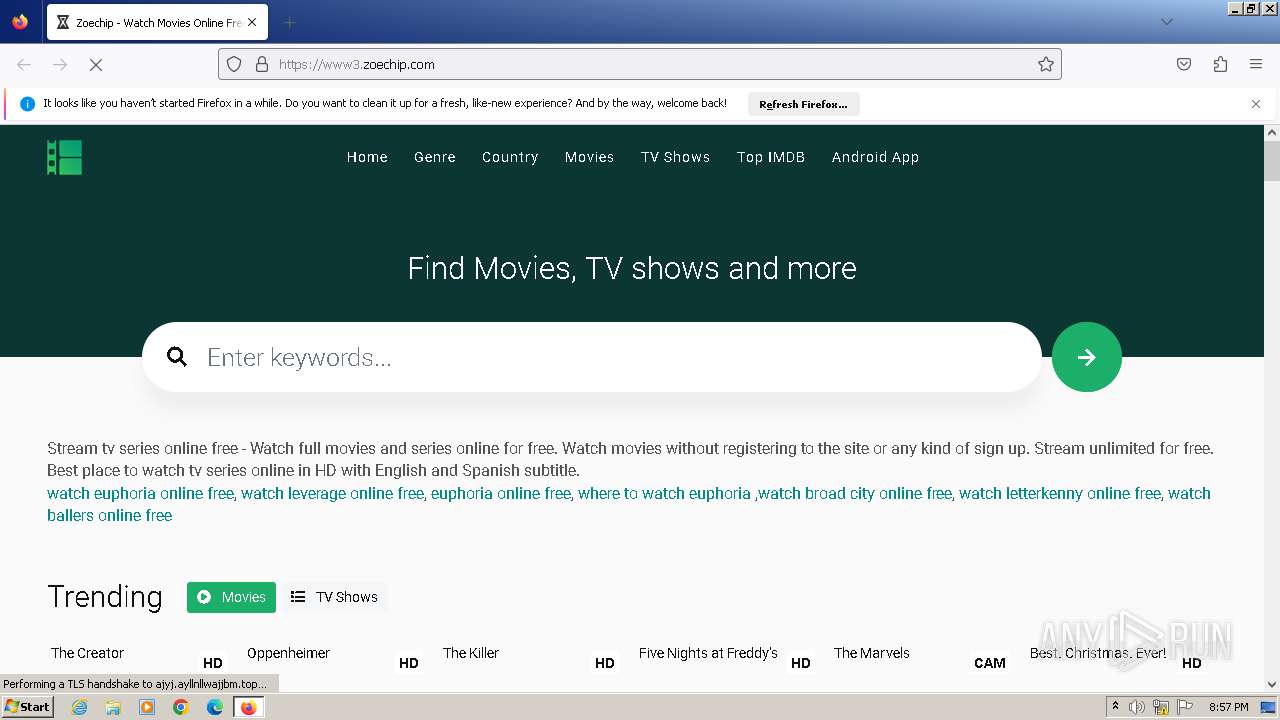
Task: Open the Firefox icon at the window's top-left
Action: point(20,22)
